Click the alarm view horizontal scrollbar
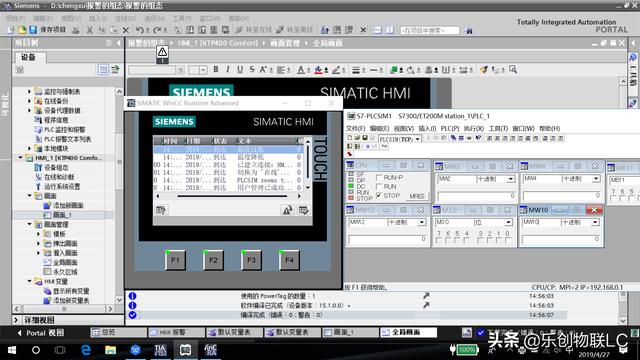 pos(229,196)
